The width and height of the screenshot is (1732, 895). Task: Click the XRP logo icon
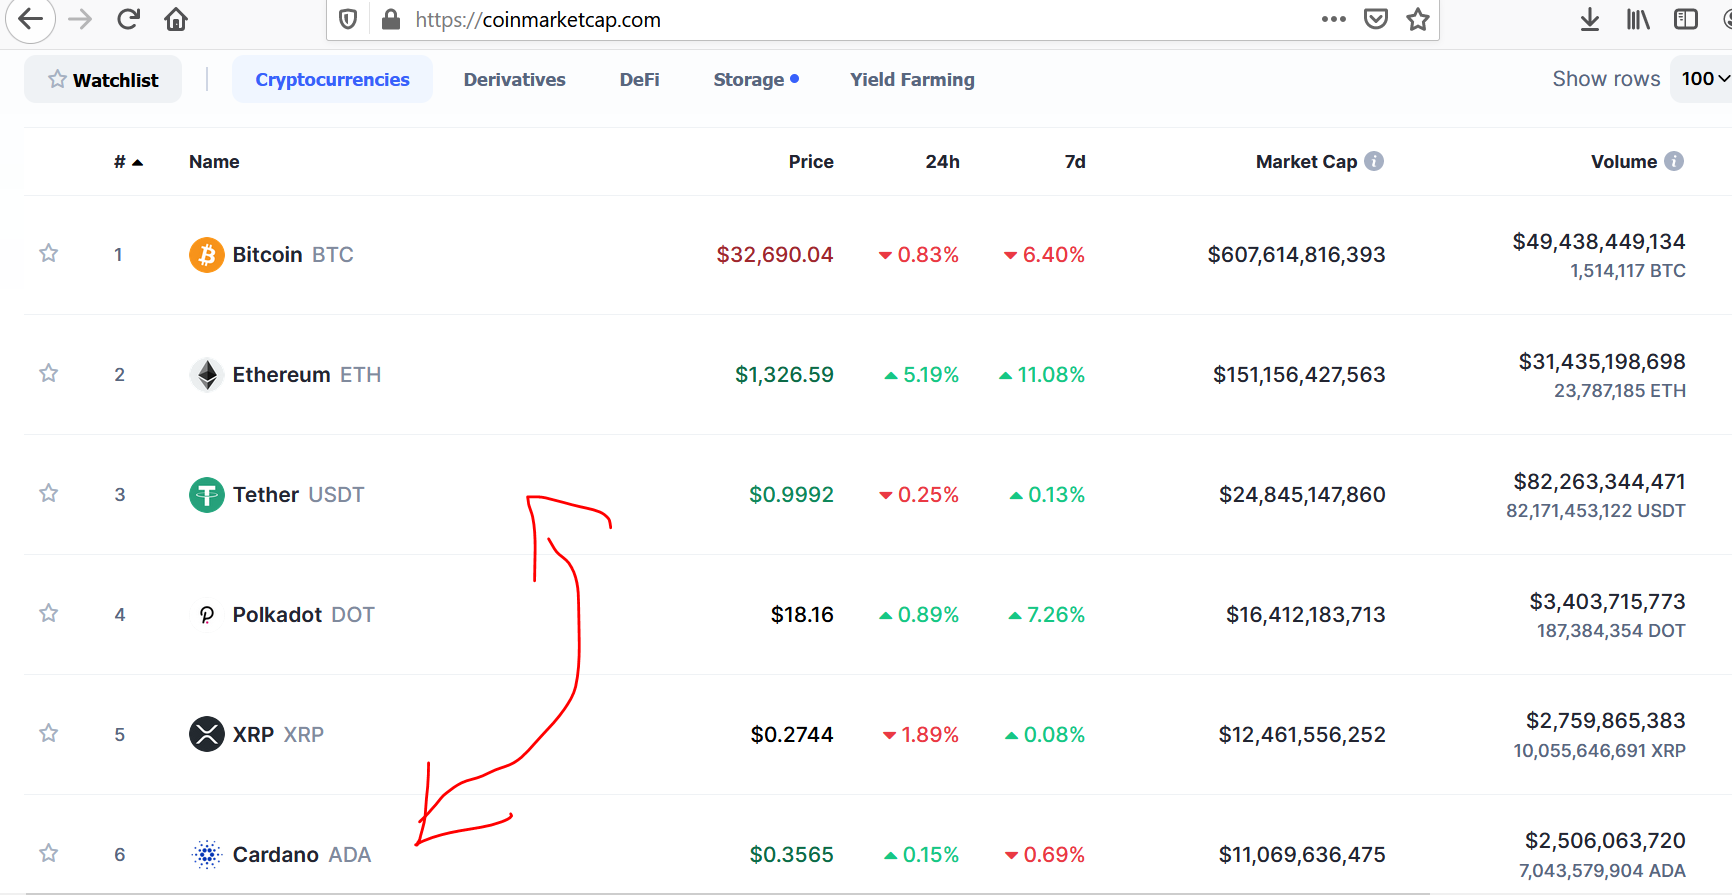[207, 734]
